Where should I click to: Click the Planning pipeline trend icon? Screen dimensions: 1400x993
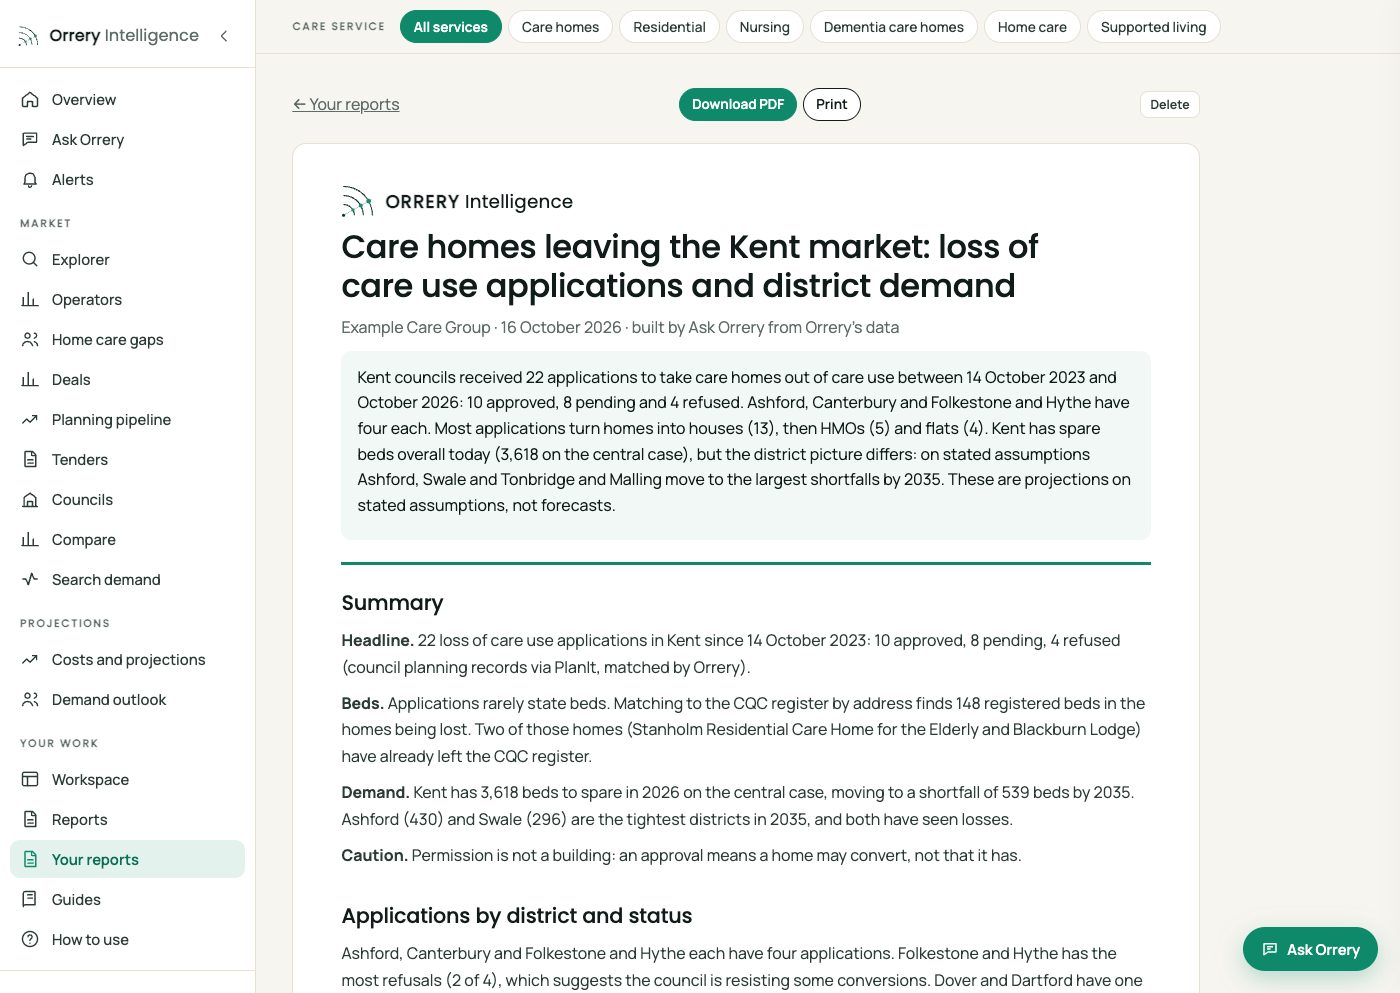[30, 420]
